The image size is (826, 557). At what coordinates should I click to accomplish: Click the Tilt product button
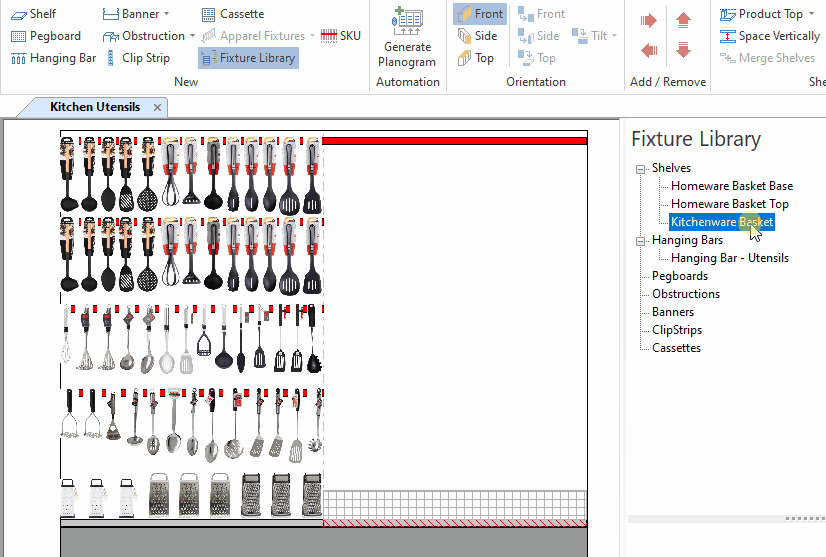(x=589, y=36)
